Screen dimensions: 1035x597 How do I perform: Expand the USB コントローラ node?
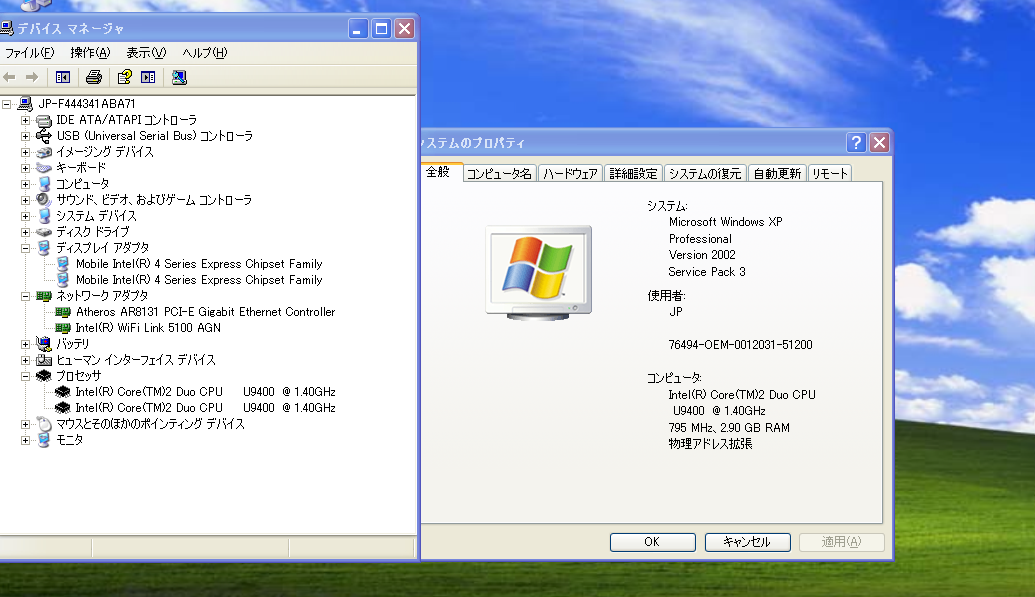coord(25,136)
